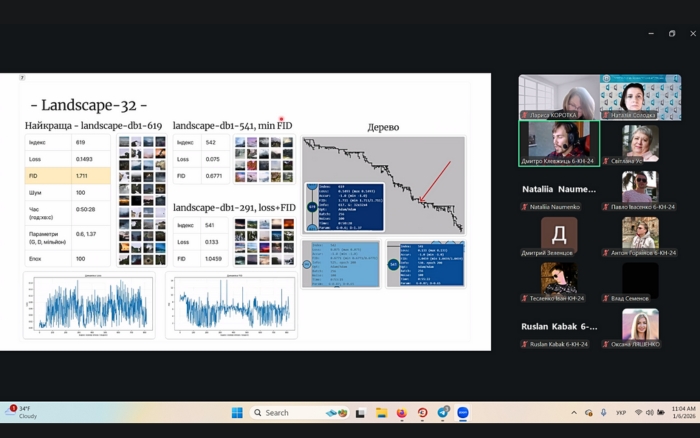Open File Explorer from the taskbar
Image resolution: width=700 pixels, height=438 pixels.
pyautogui.click(x=381, y=412)
